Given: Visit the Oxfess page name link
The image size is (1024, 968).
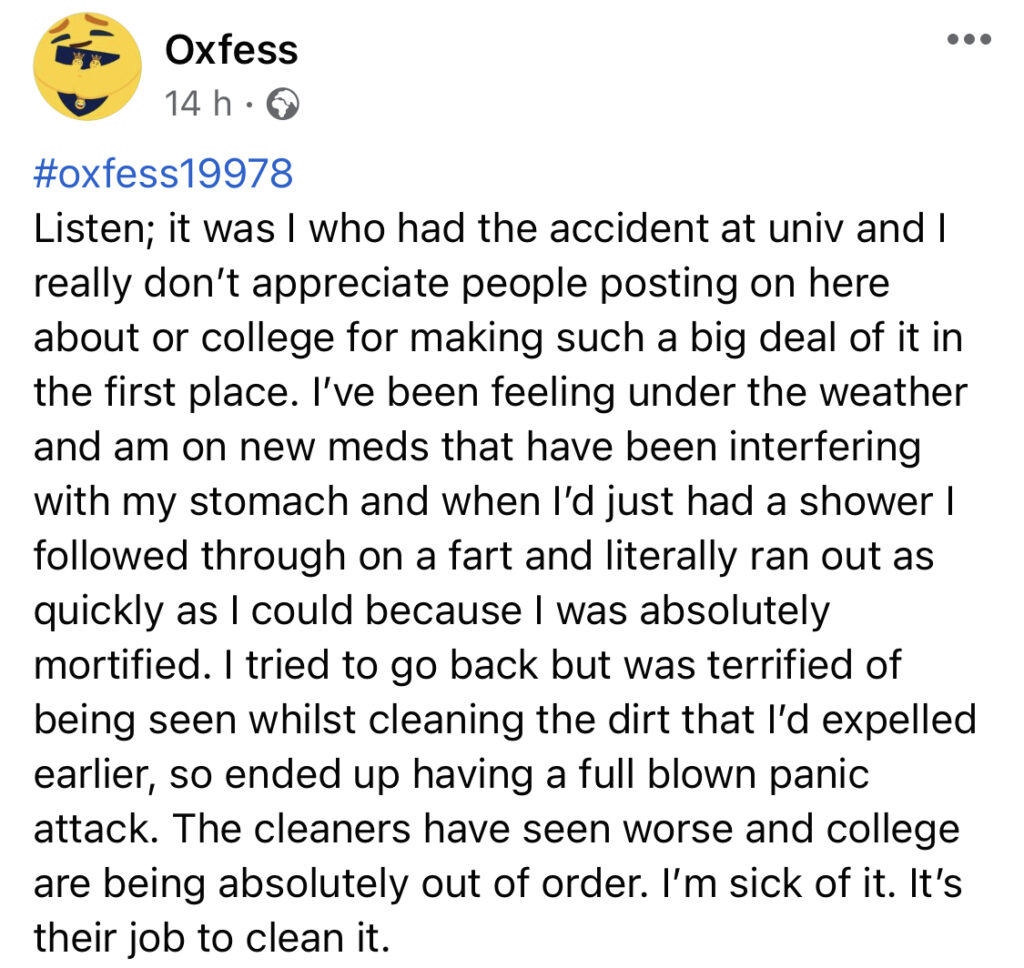Looking at the screenshot, I should [231, 50].
